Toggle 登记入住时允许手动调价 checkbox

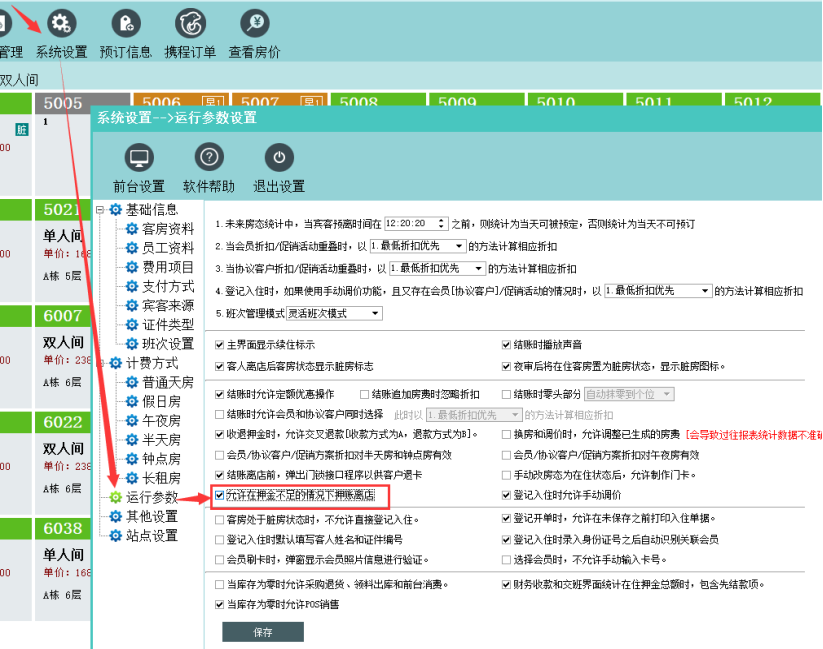[506, 495]
